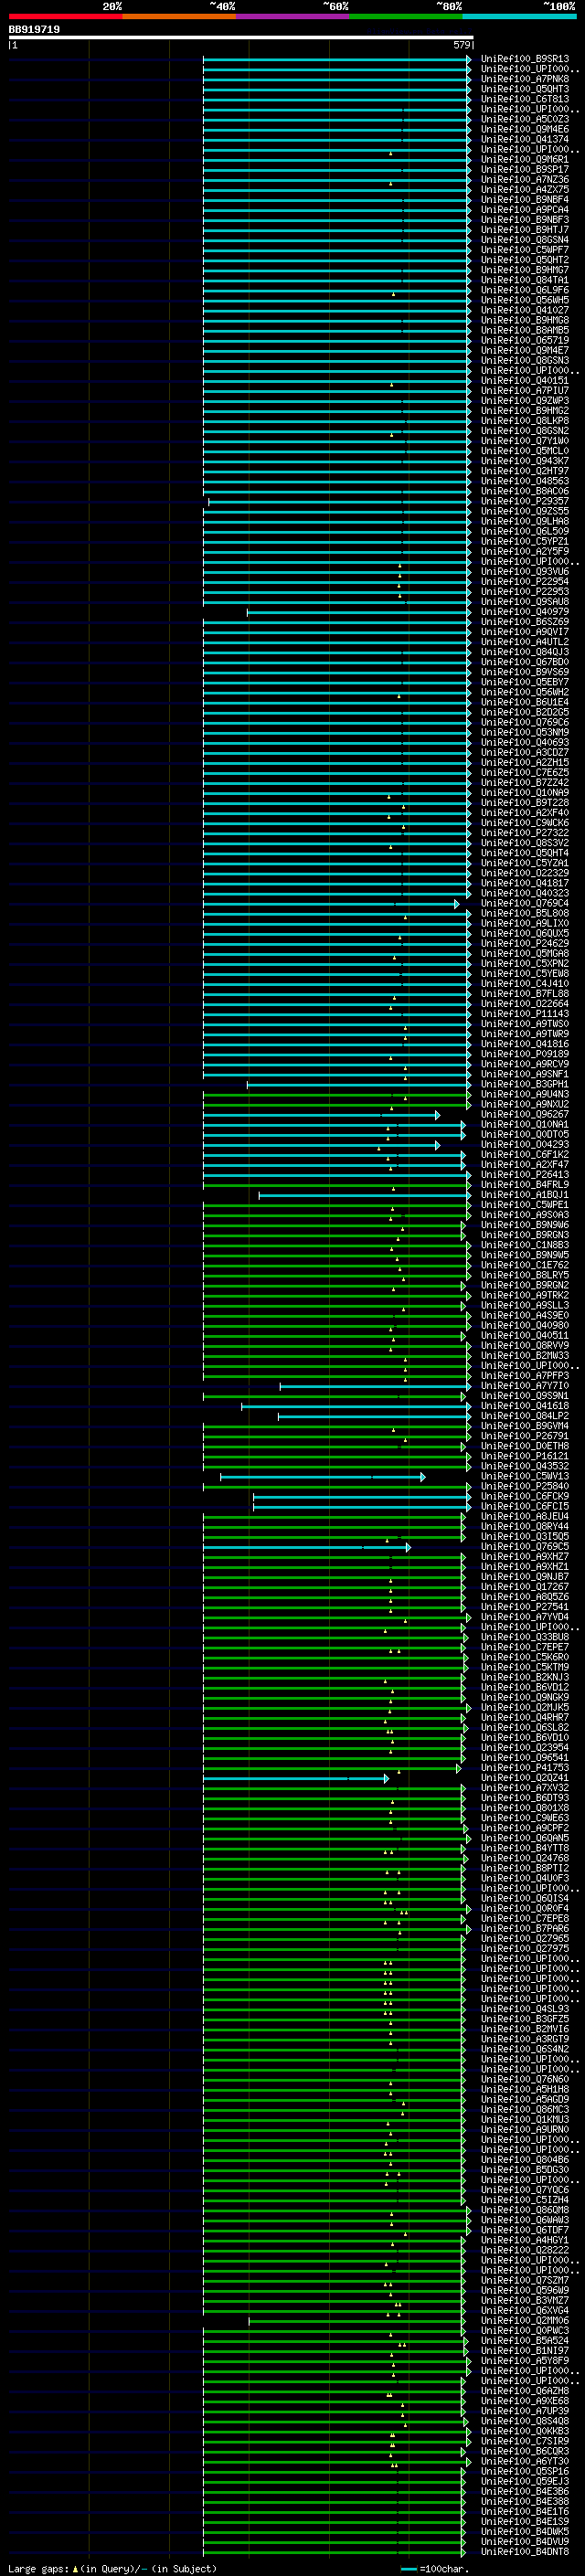Viewport: 585px width, 2576px height.
Task: Select hit label UniRef100_Q84TA1
Action: [525, 280]
